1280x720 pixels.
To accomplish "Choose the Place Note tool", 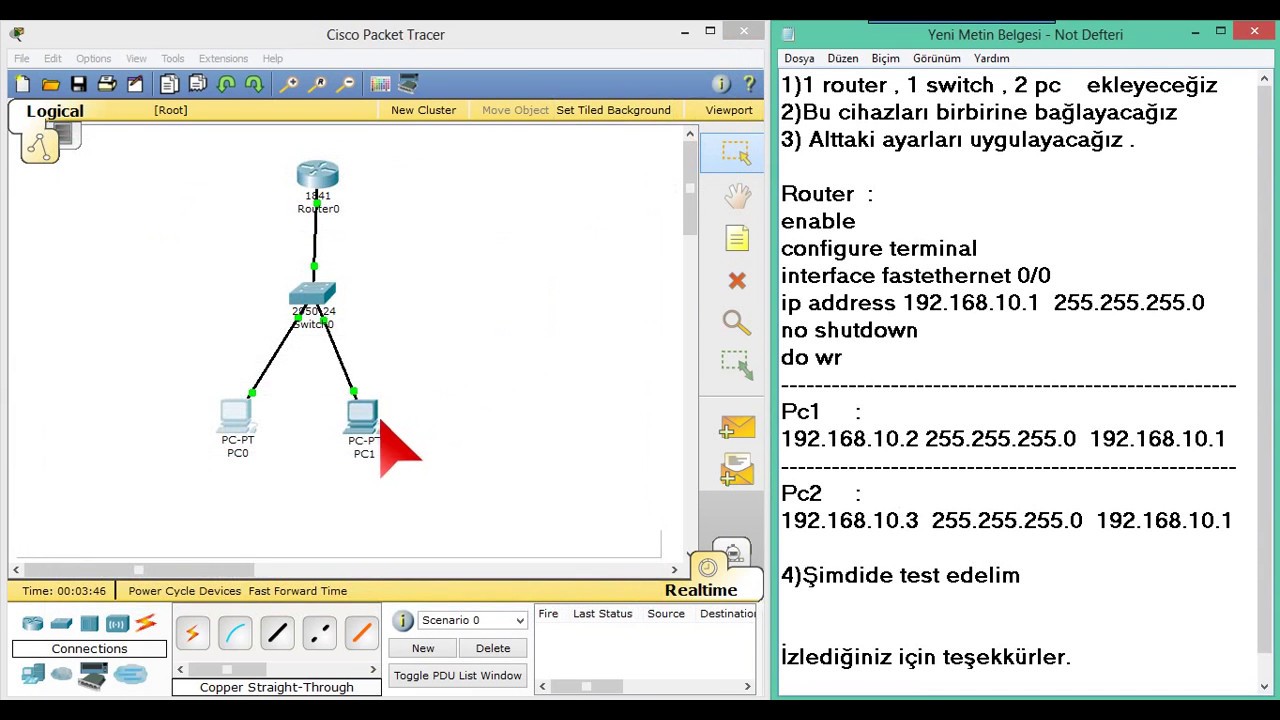I will tap(737, 238).
